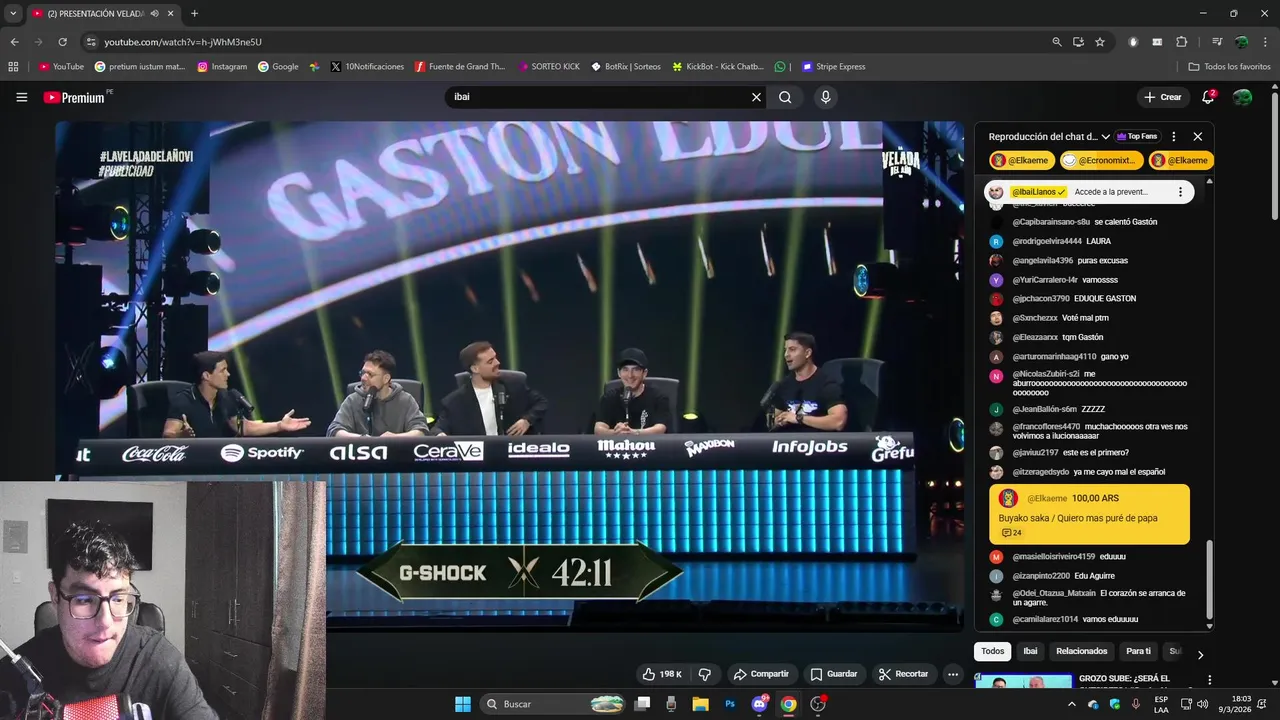Reload the current page

[62, 42]
